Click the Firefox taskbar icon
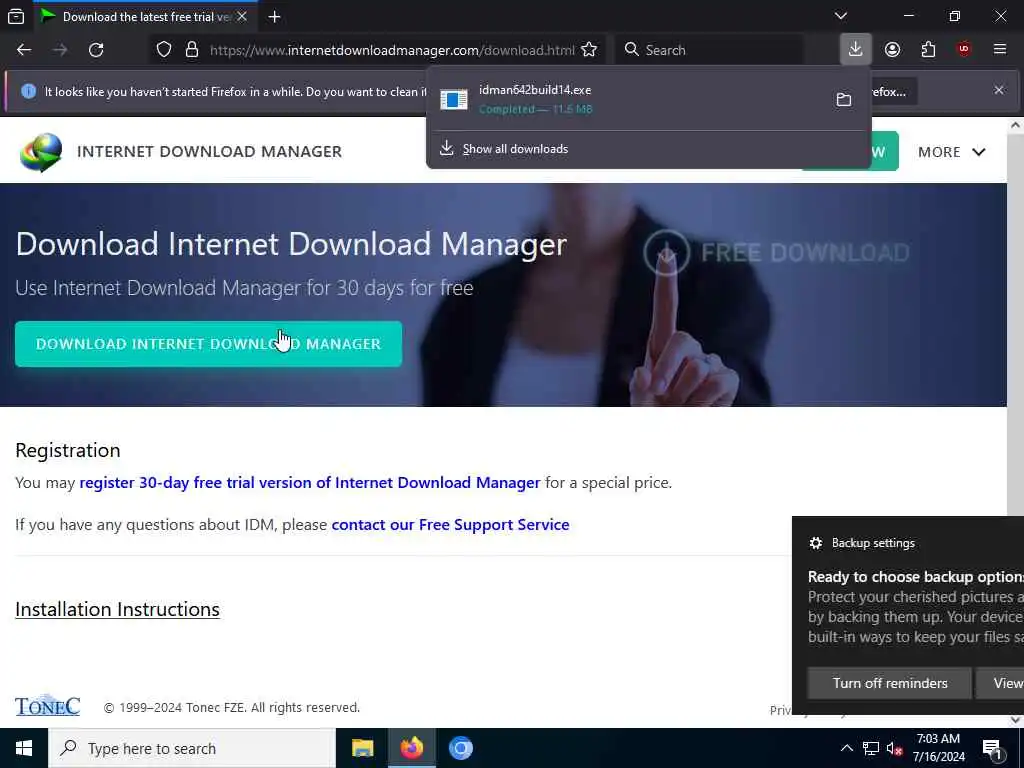 [411, 748]
